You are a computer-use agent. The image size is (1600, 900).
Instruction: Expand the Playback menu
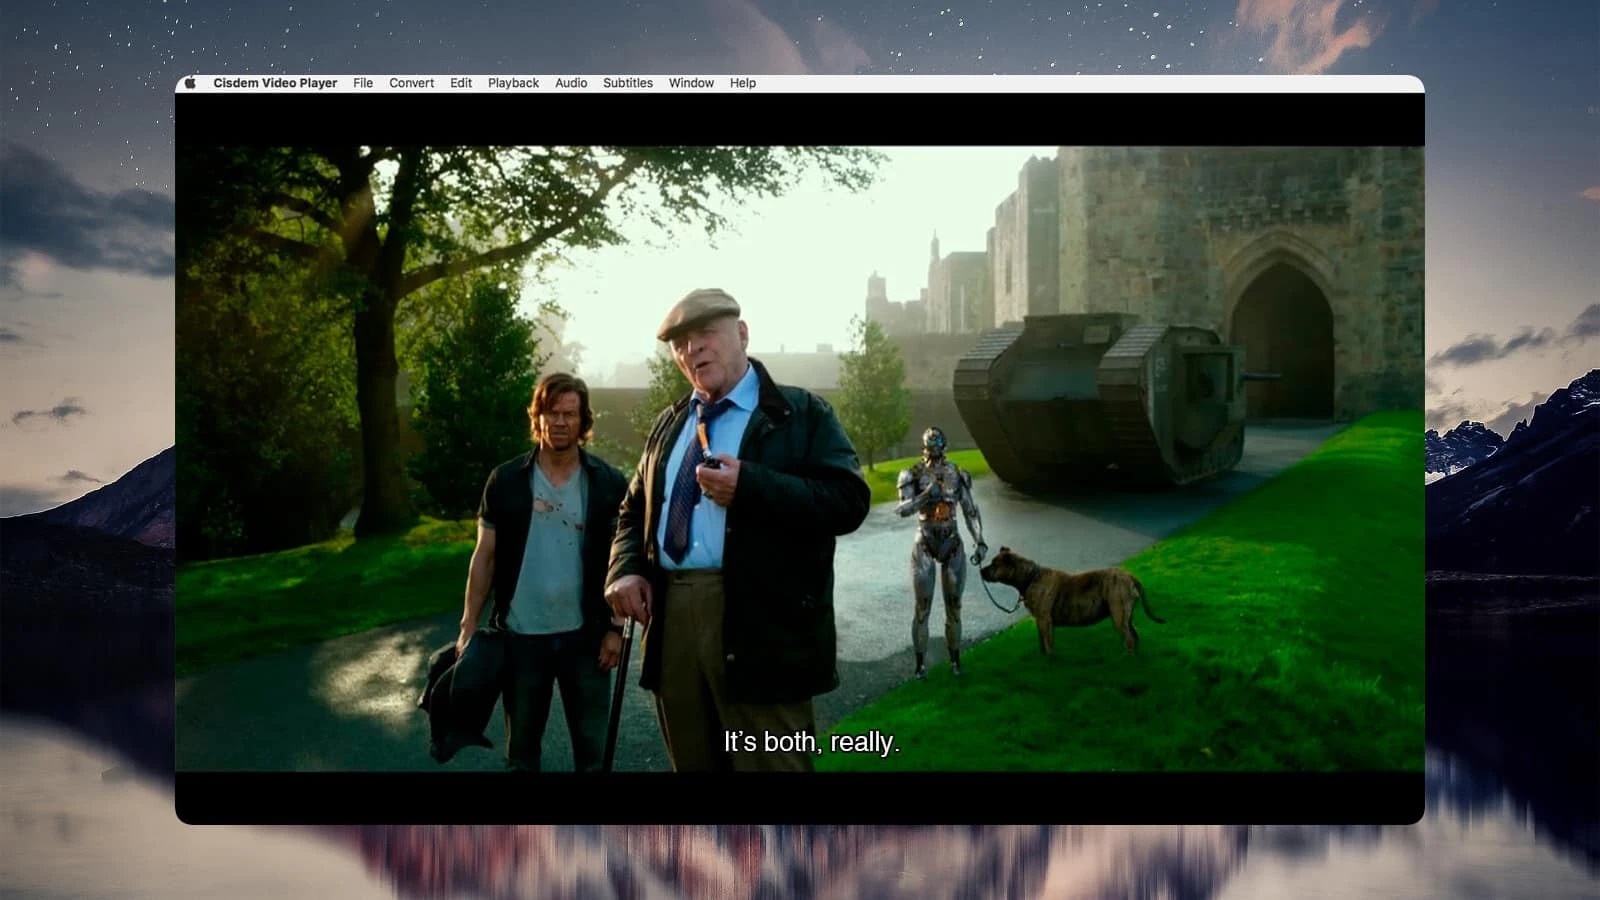click(513, 83)
